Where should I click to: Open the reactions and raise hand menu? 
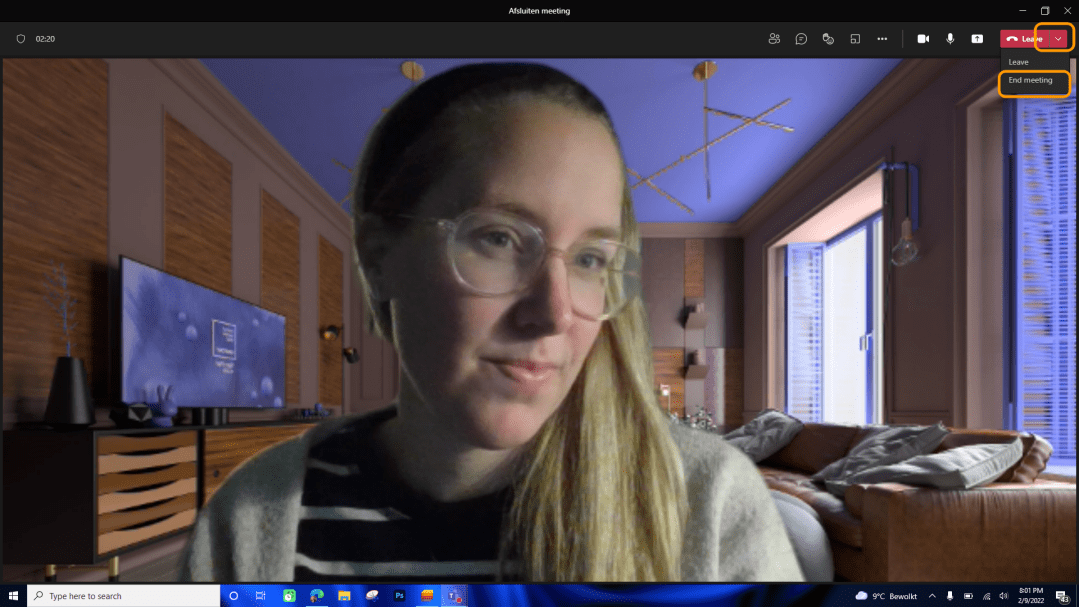[x=828, y=39]
